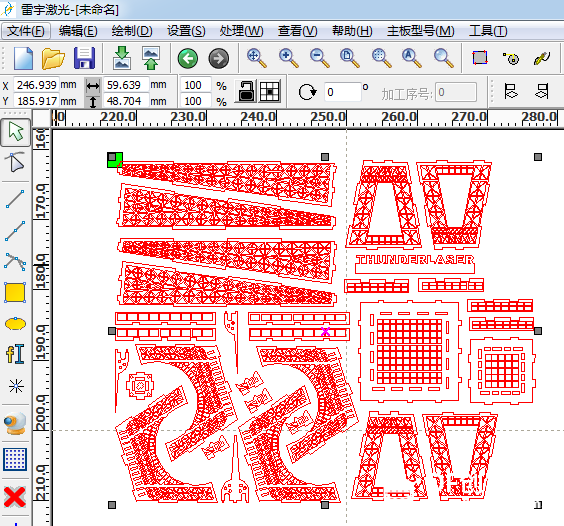
Task: Click the frame outline toolbar icon
Action: point(480,58)
